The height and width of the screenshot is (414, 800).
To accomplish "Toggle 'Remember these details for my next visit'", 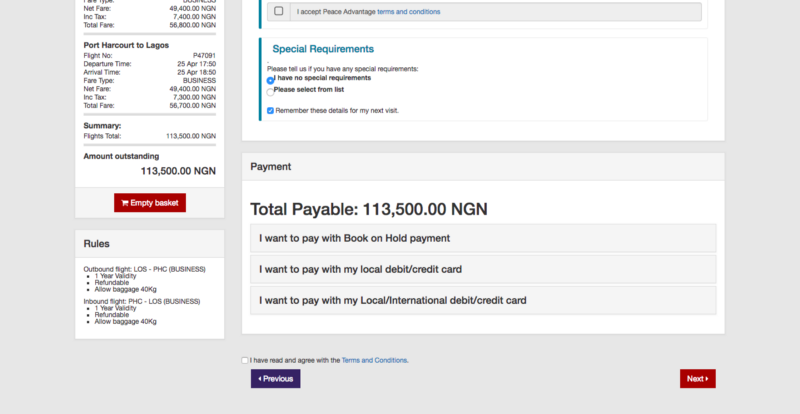I will [270, 110].
